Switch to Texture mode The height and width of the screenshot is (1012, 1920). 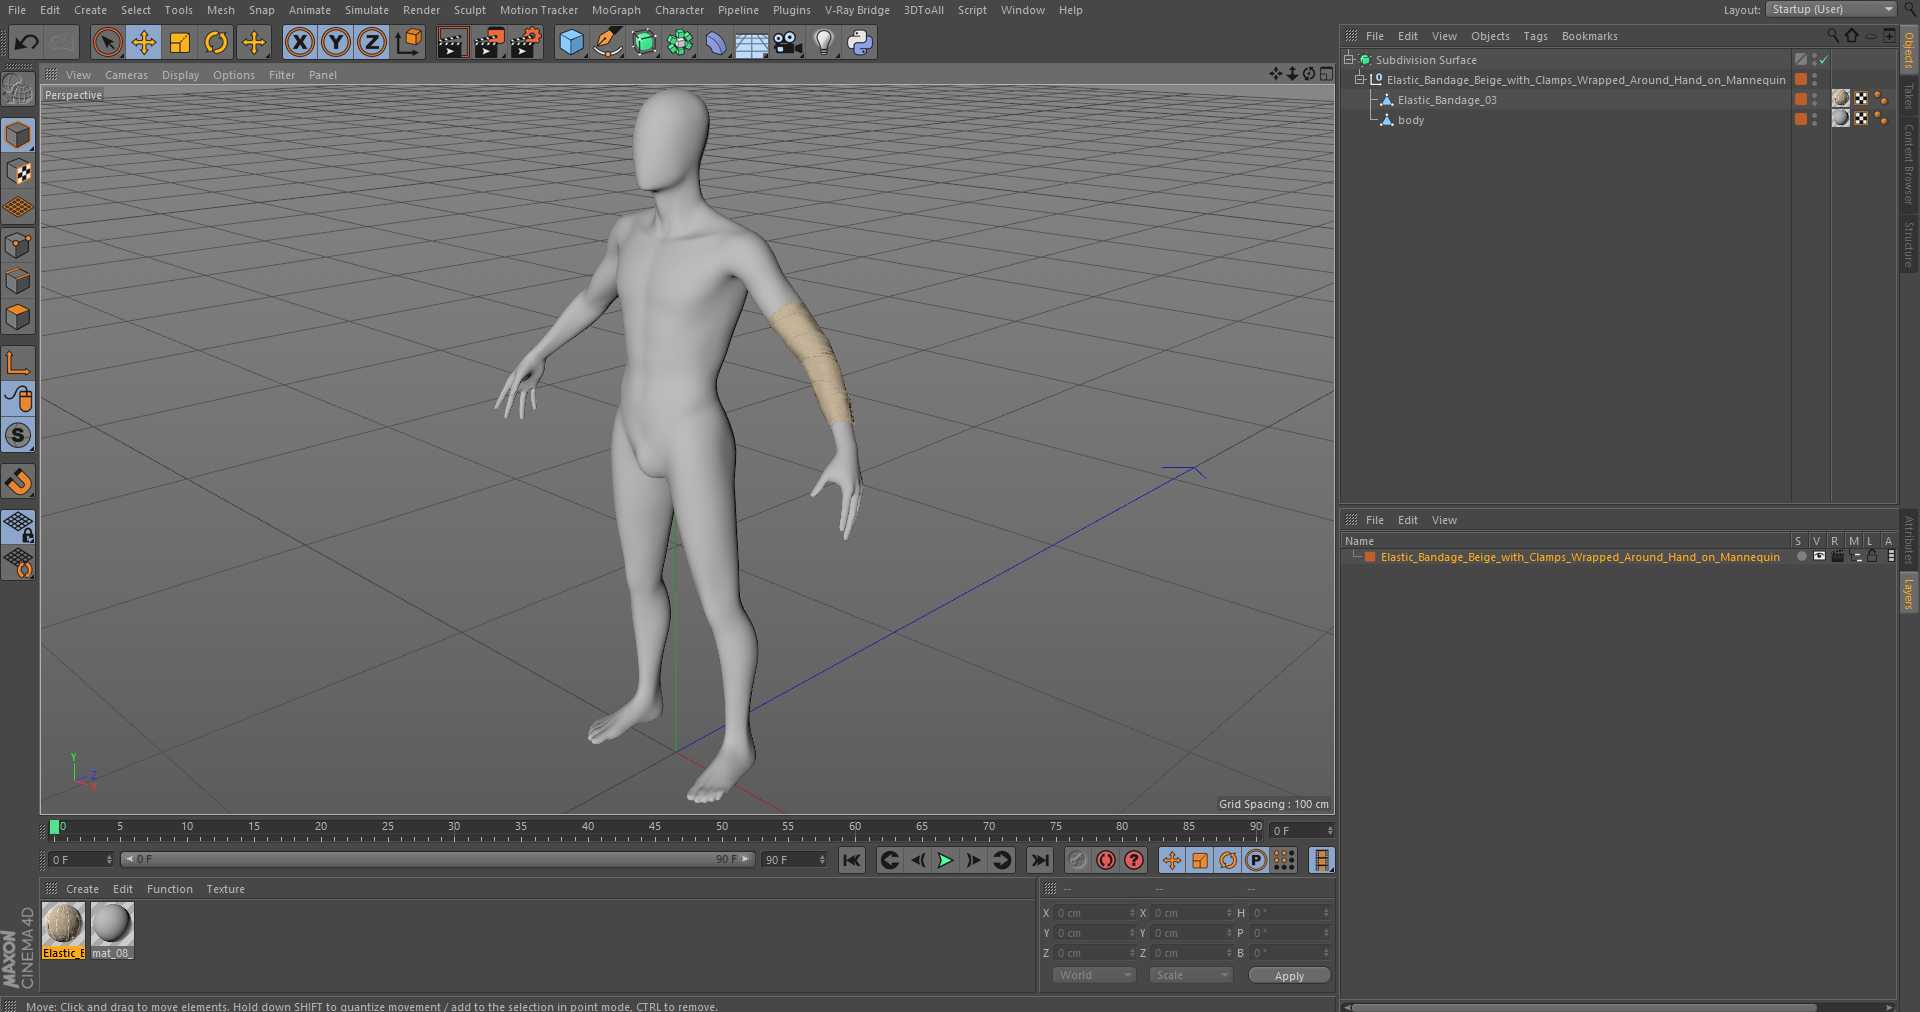click(18, 172)
